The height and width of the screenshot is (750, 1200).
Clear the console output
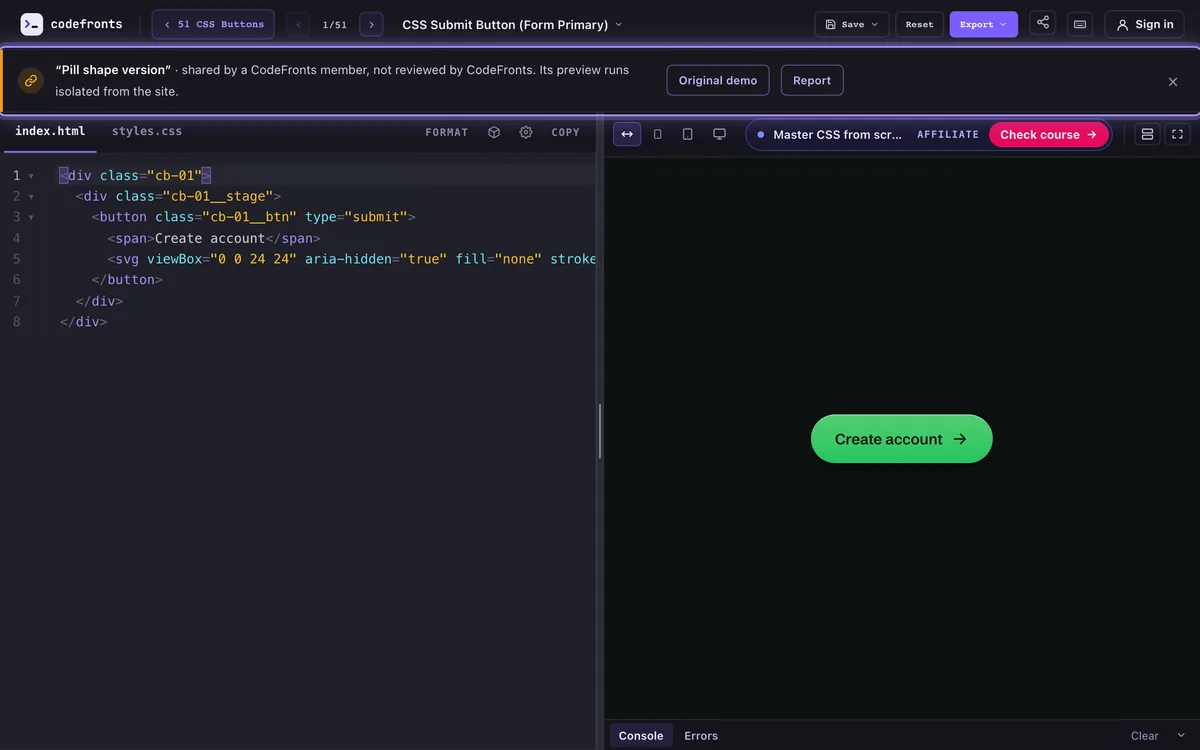1145,736
